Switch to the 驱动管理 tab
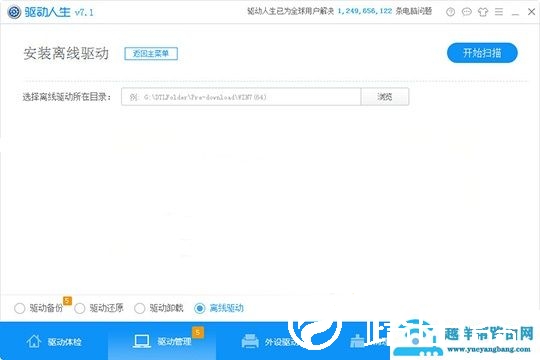This screenshot has height=360, width=540. coord(162,341)
